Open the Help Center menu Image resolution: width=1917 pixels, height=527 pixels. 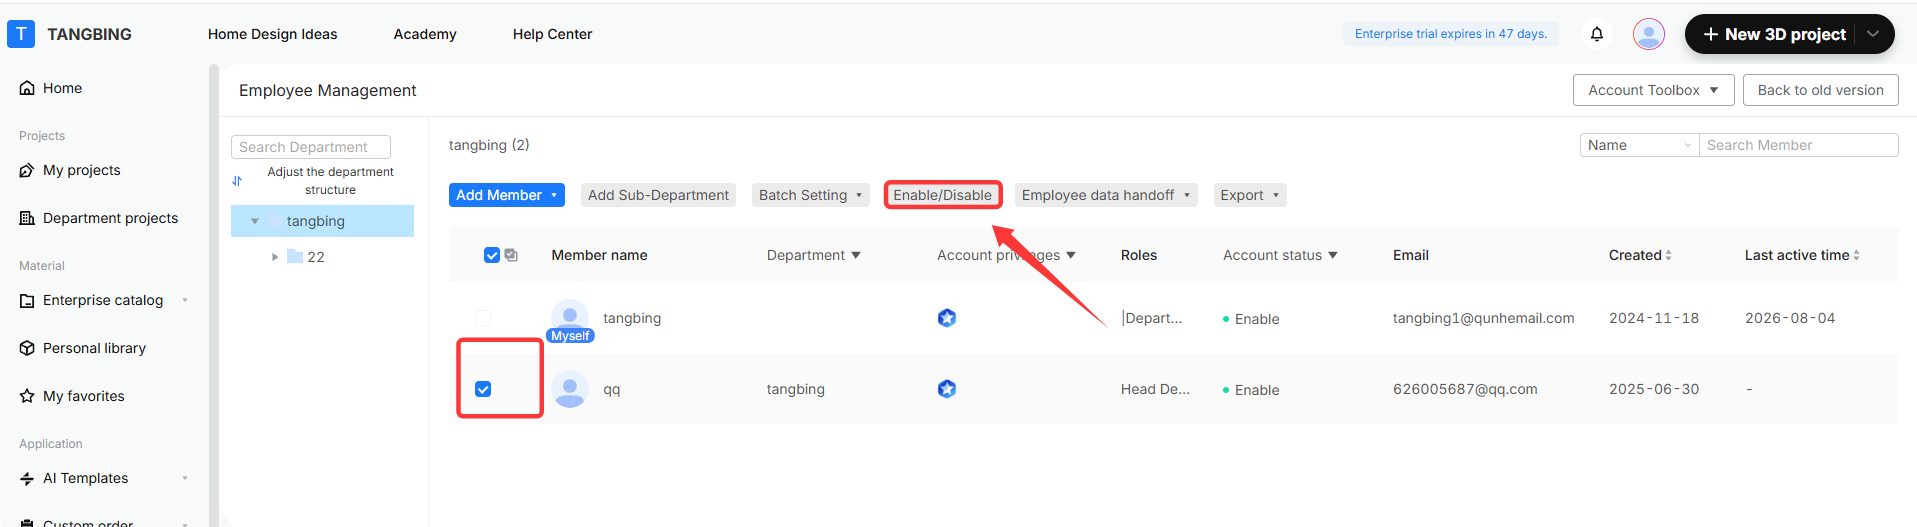pos(552,34)
